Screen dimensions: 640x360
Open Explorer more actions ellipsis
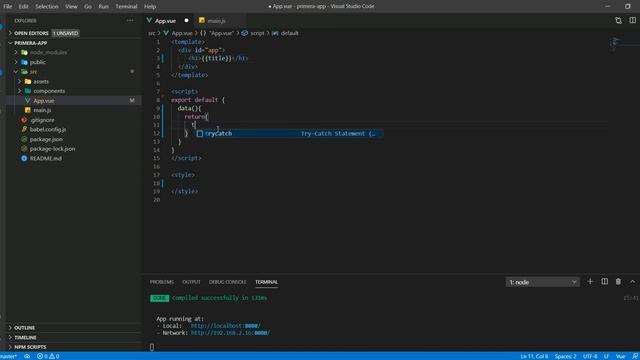(130, 20)
